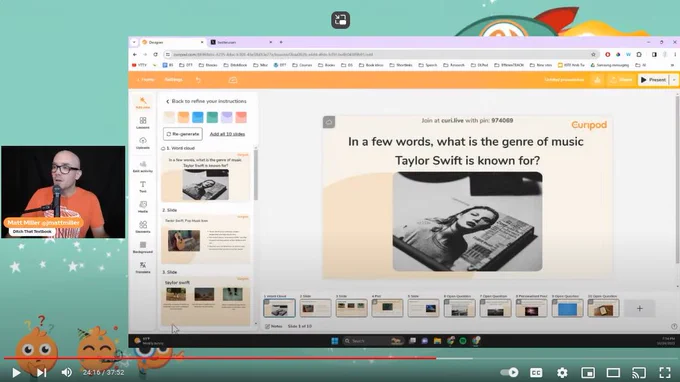Switch to the Designer browser tab
The height and width of the screenshot is (382, 680).
coord(173,42)
